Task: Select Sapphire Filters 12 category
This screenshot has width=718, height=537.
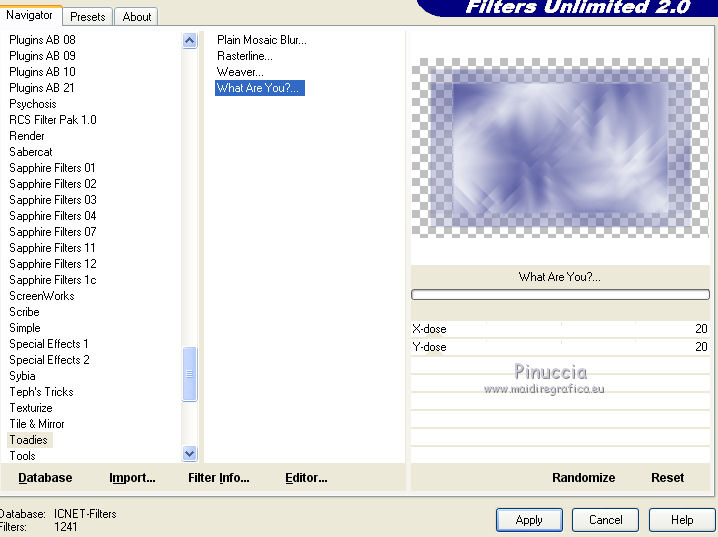Action: (53, 264)
